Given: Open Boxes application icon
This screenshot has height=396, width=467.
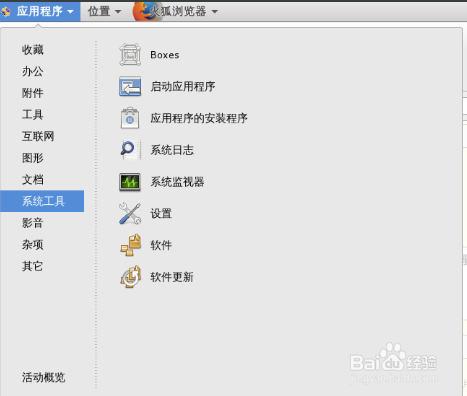Looking at the screenshot, I should pos(130,55).
